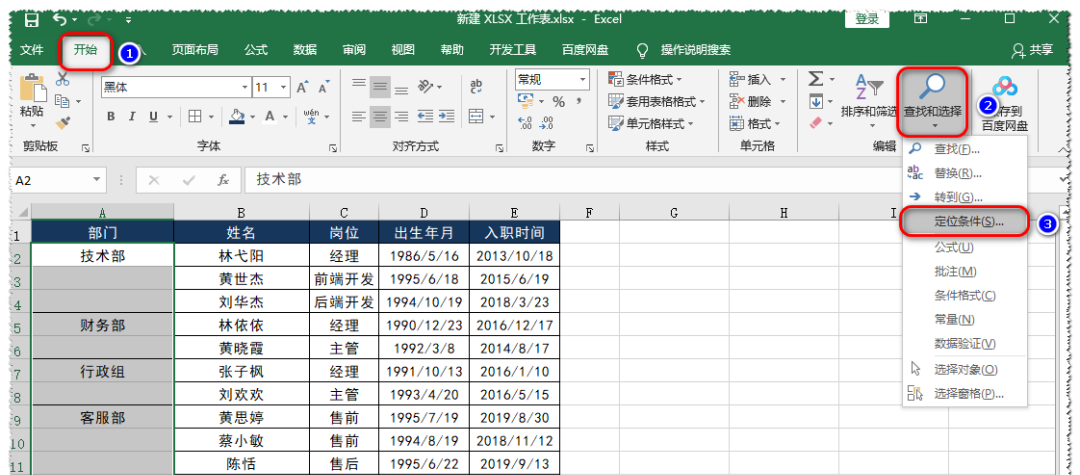Click the 插入 cells button
The width and height of the screenshot is (1080, 475).
(757, 80)
